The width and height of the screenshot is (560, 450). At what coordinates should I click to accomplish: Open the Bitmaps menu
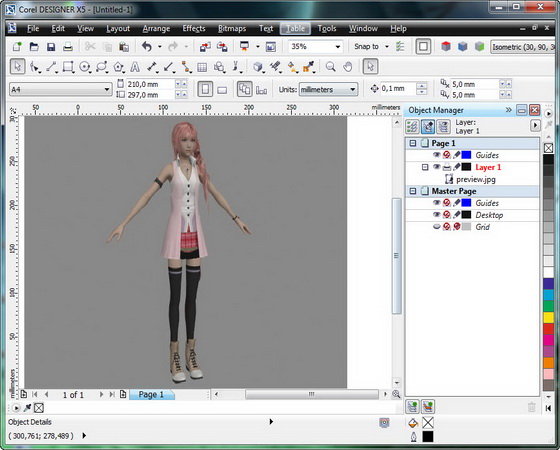tap(232, 29)
